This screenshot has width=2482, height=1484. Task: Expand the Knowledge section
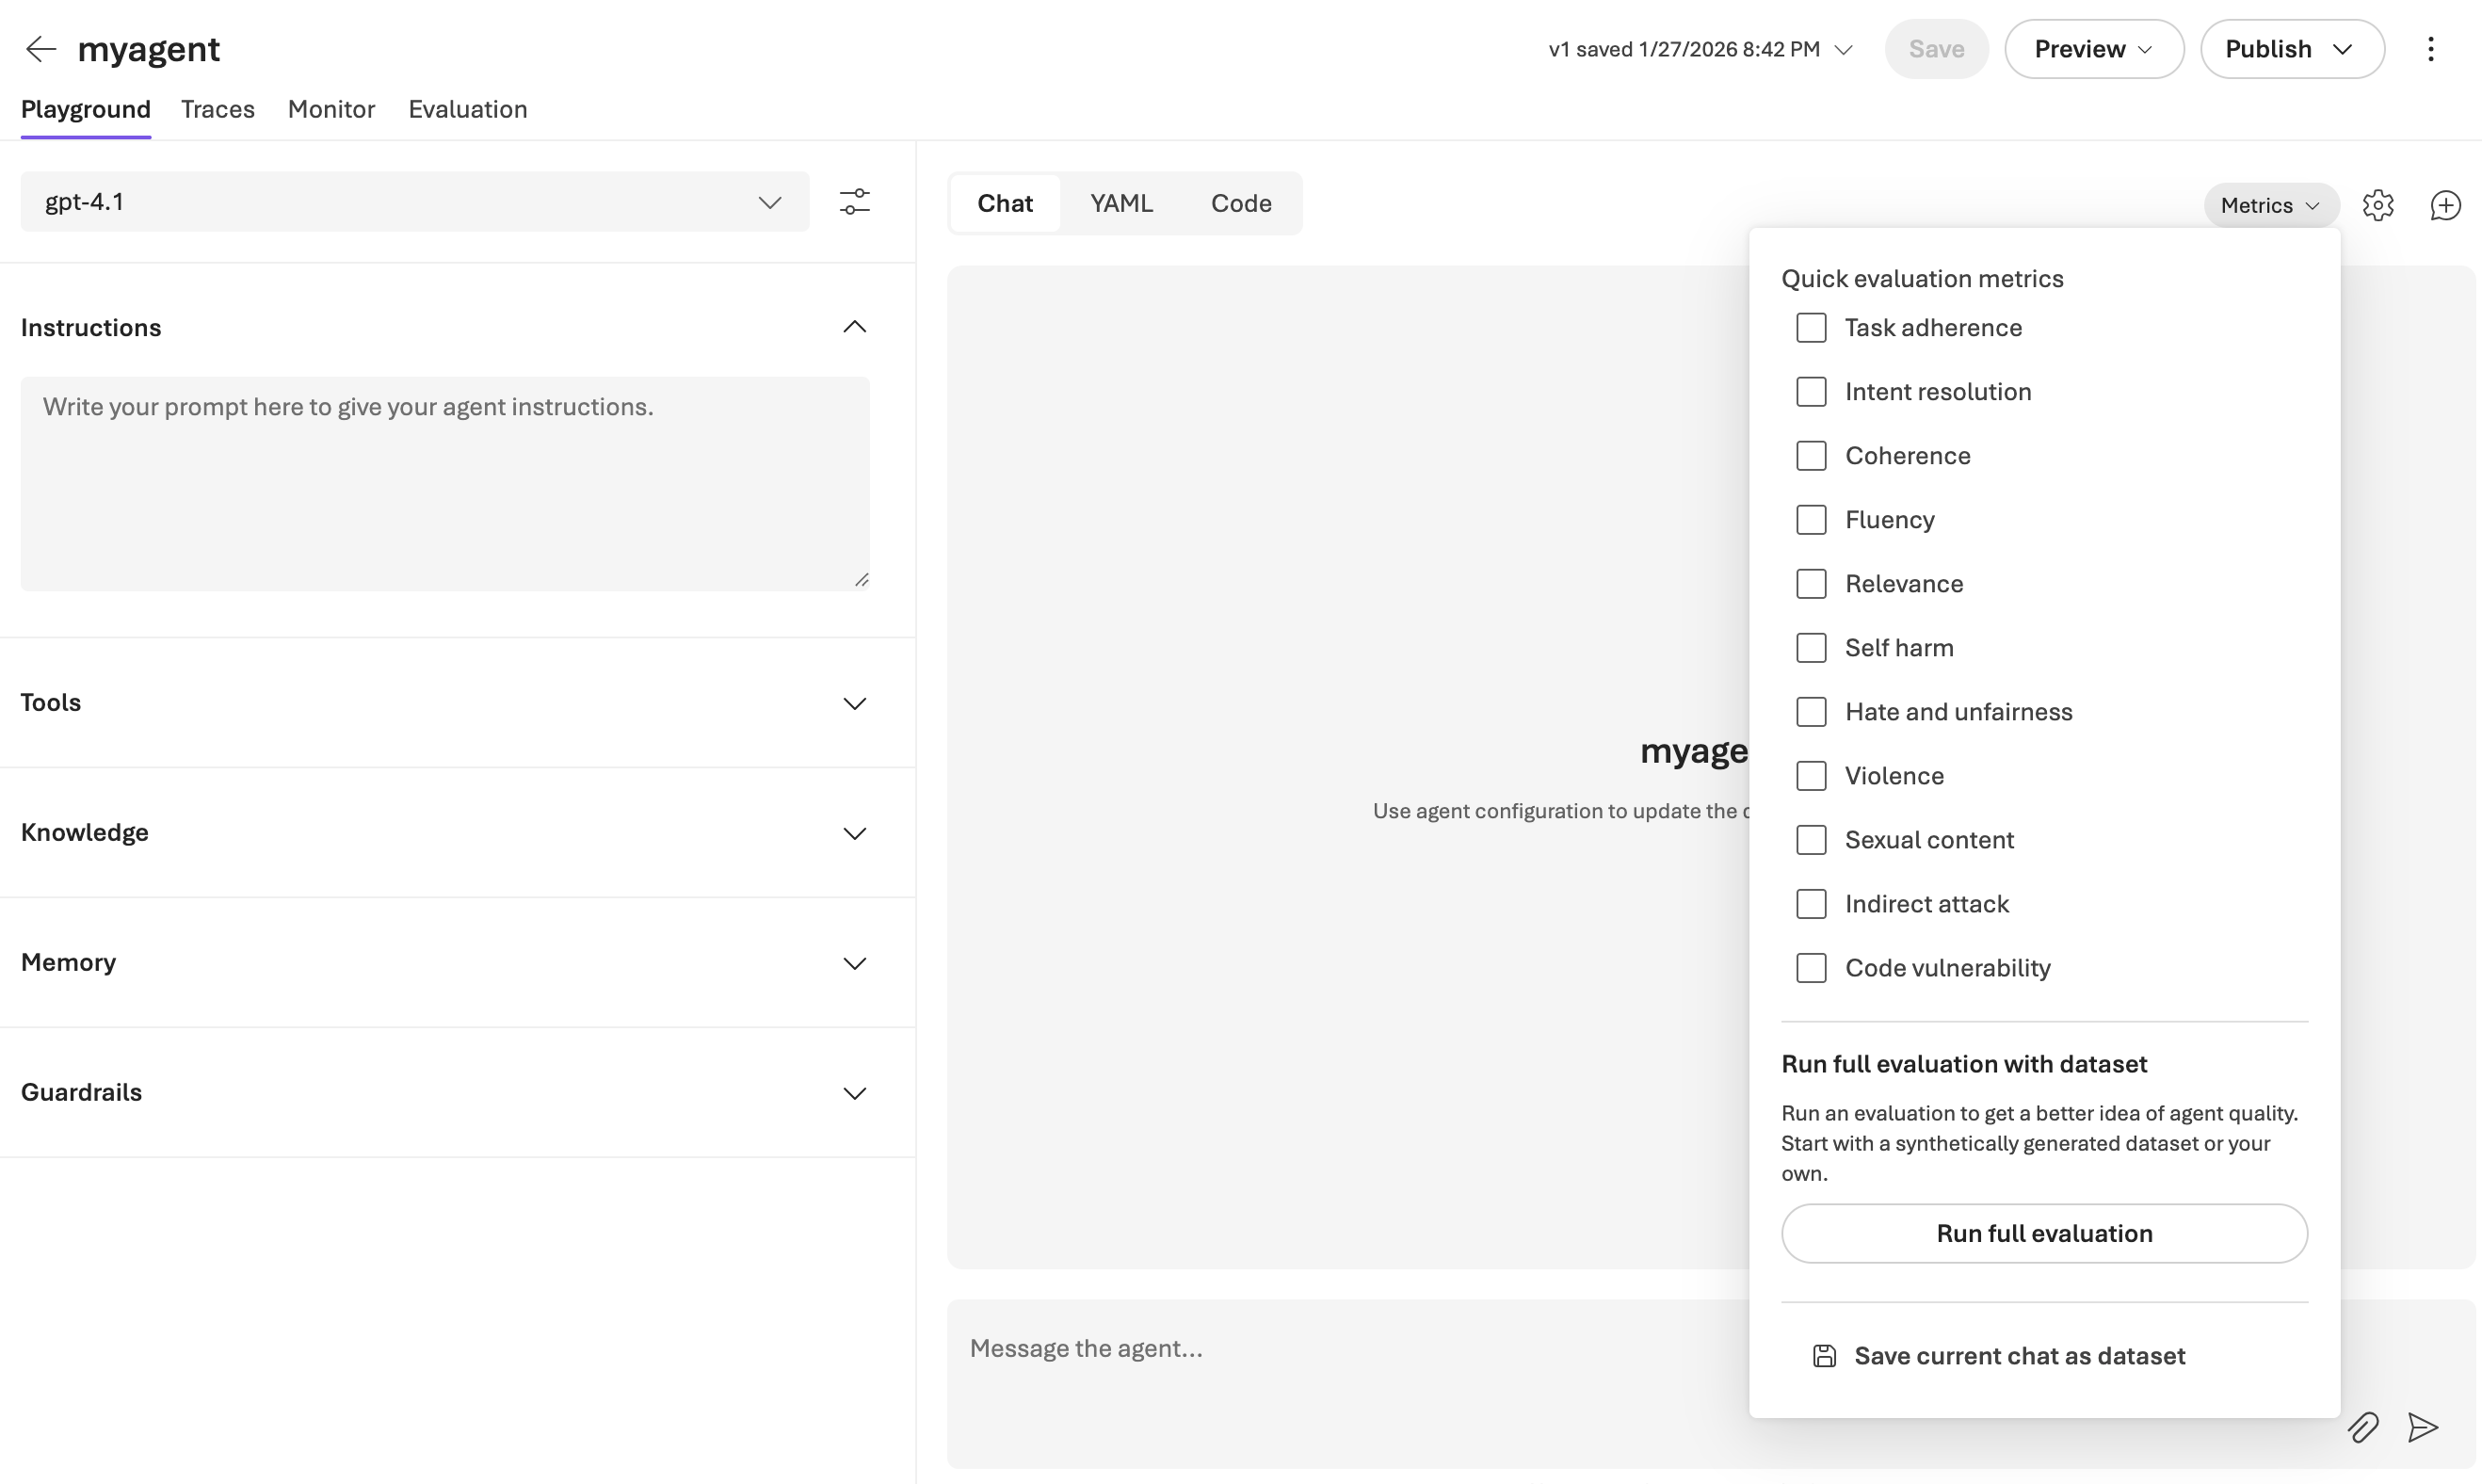[855, 833]
